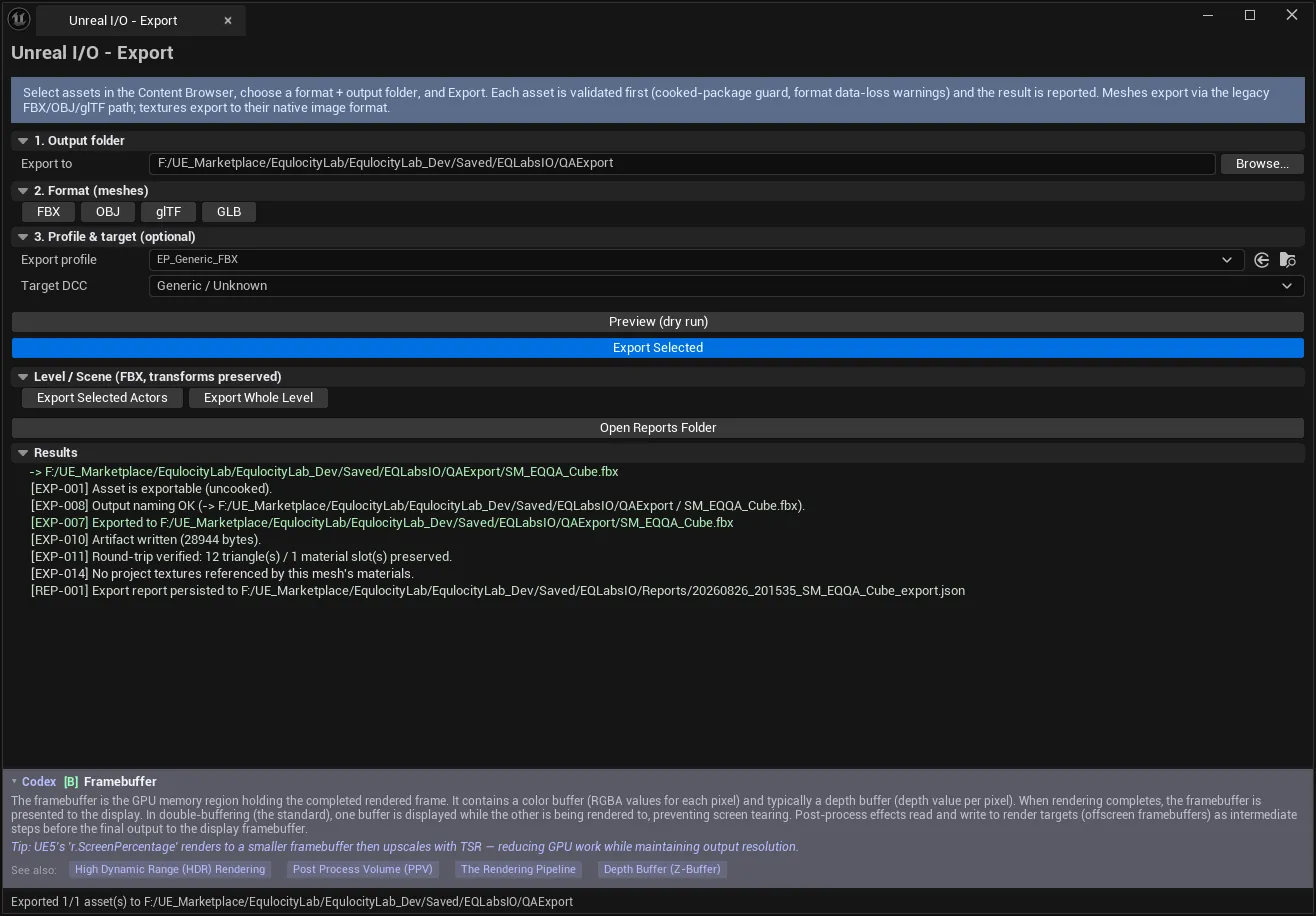Click the Unreal Engine logo icon

point(19,19)
